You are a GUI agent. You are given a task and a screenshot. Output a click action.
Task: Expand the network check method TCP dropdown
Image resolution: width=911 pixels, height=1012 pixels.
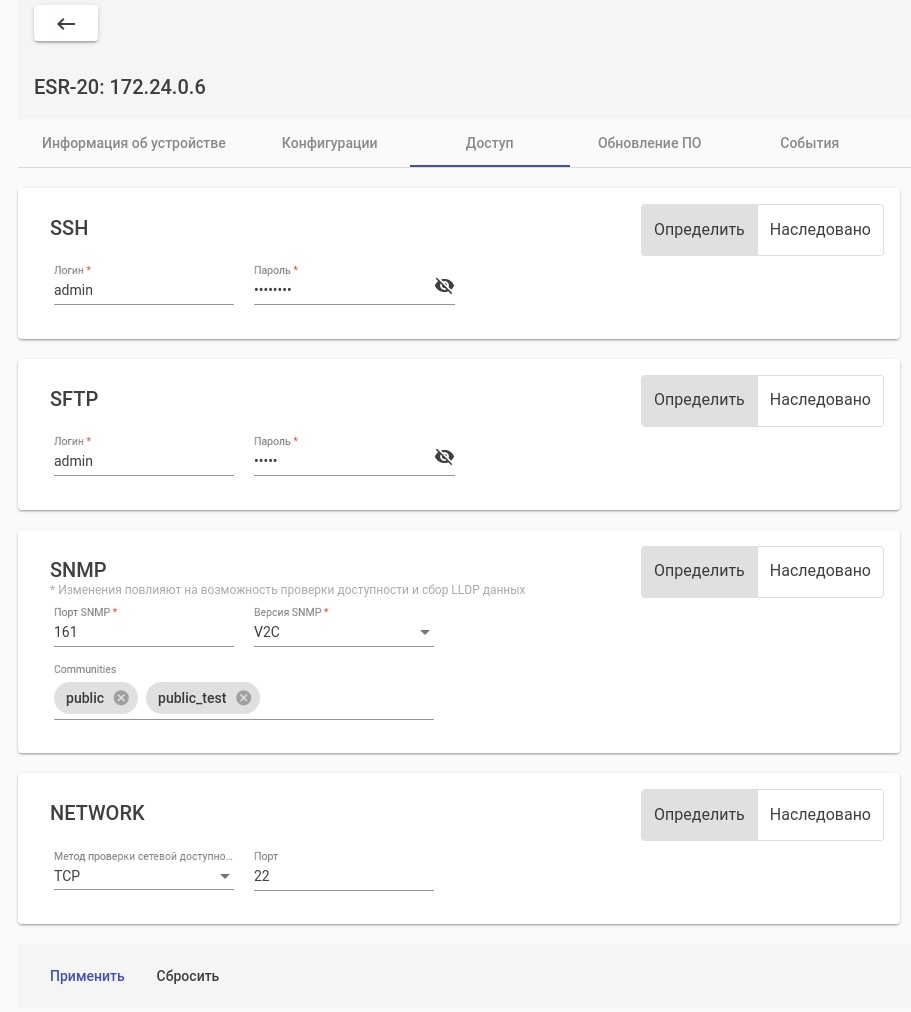(143, 876)
